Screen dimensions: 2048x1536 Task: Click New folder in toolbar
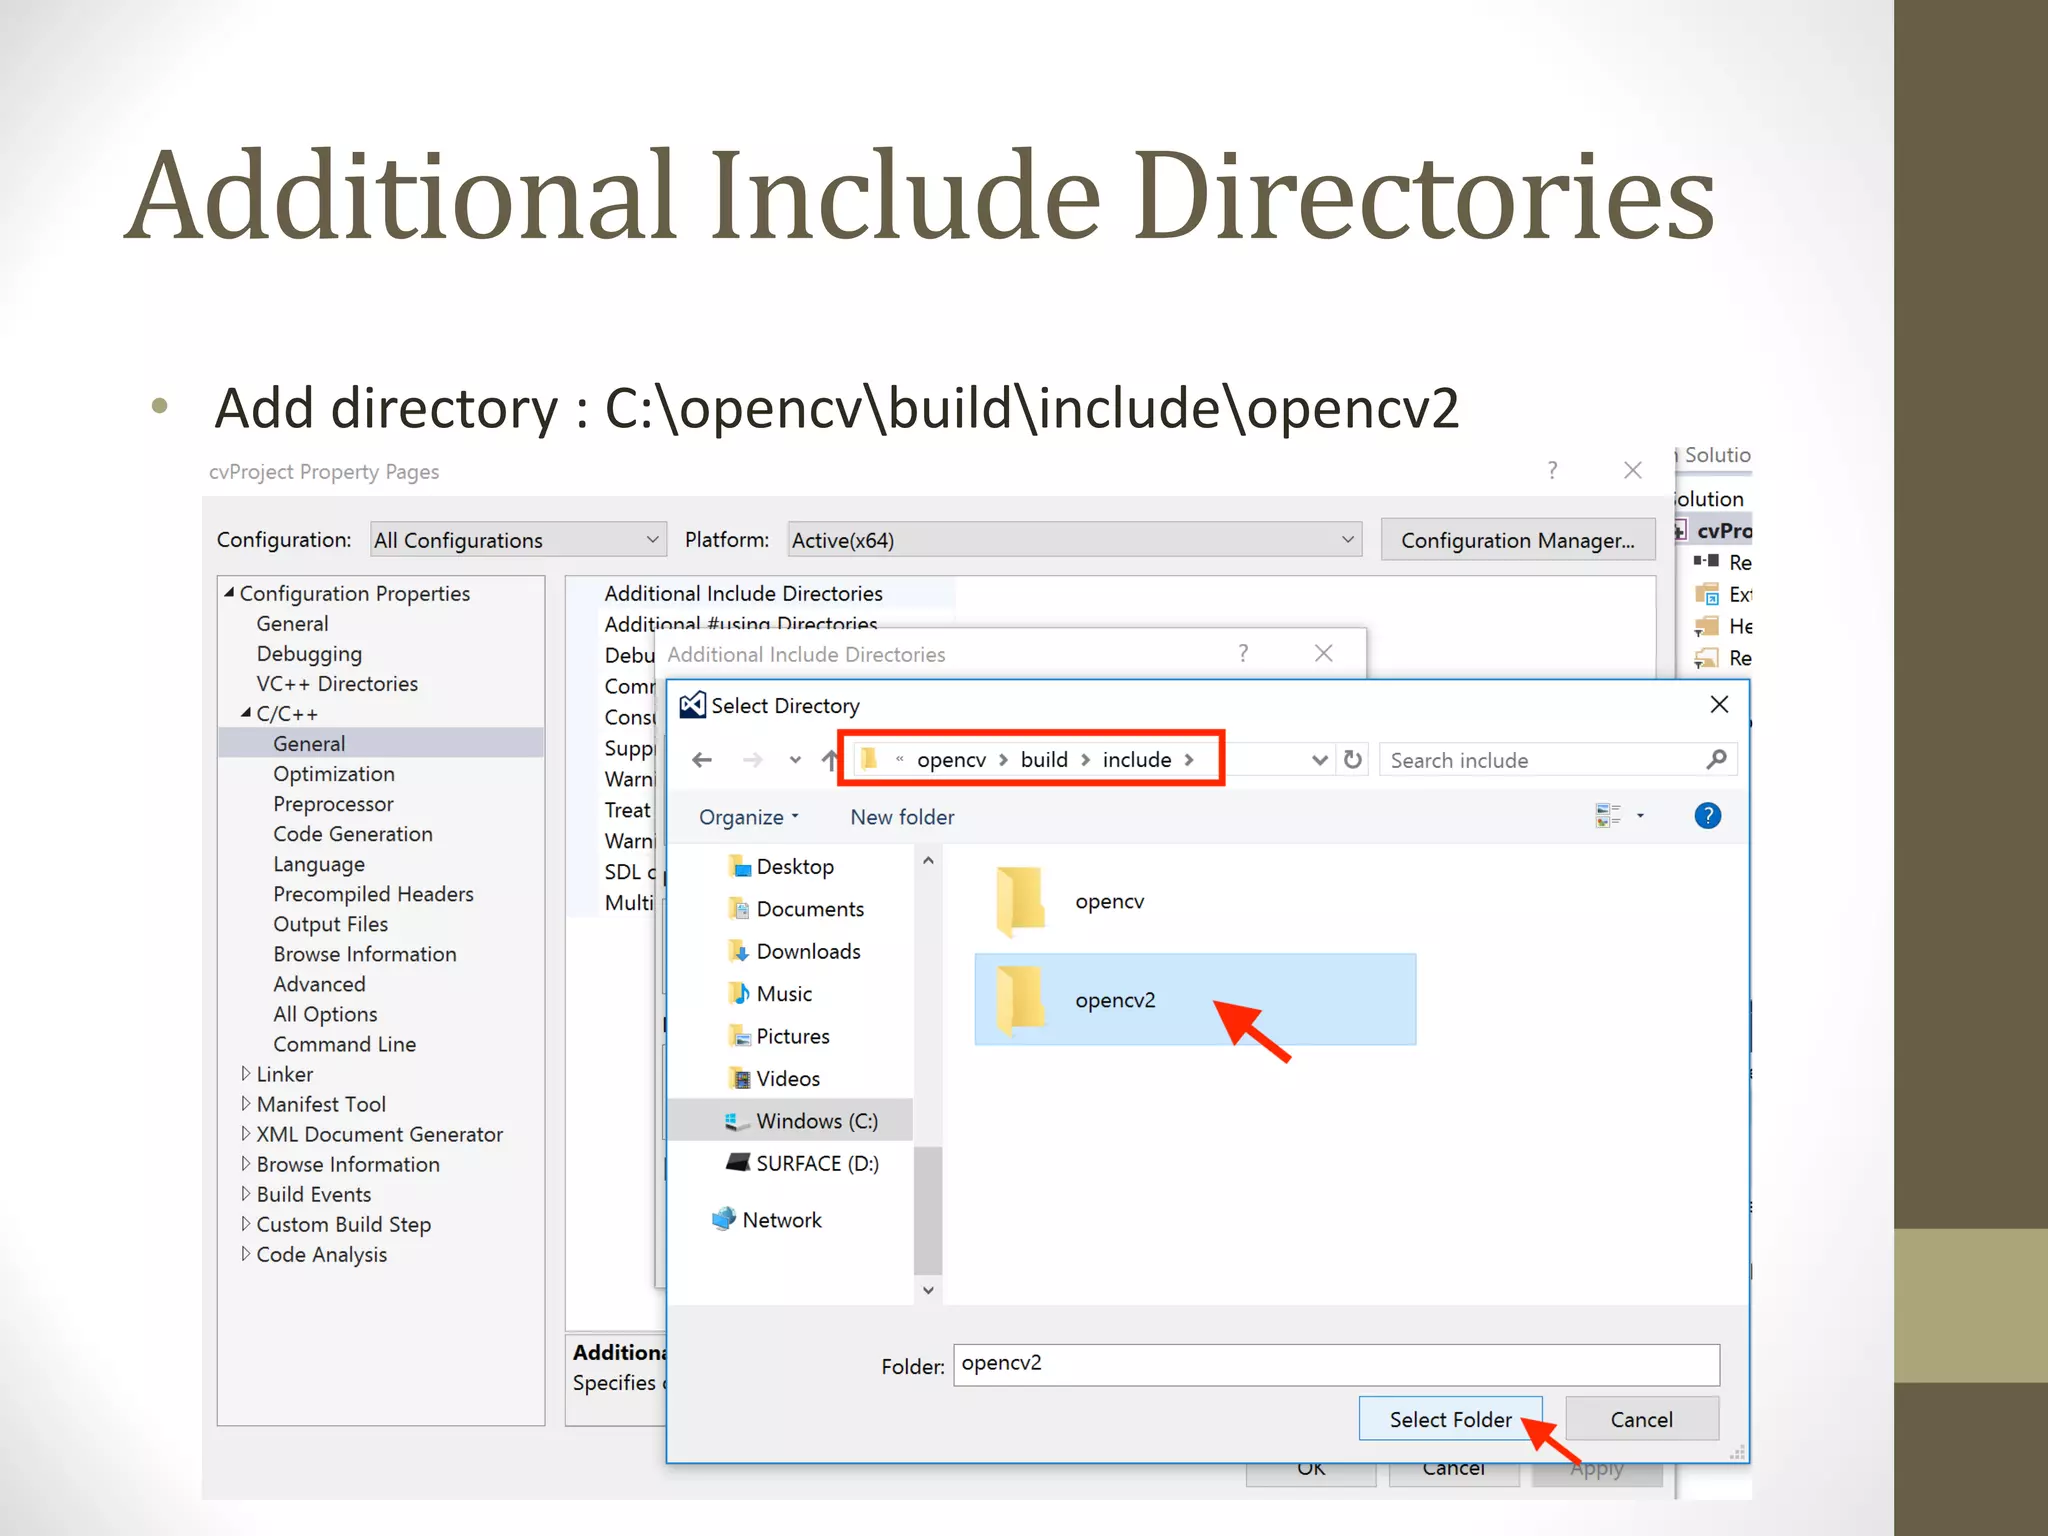pyautogui.click(x=901, y=817)
